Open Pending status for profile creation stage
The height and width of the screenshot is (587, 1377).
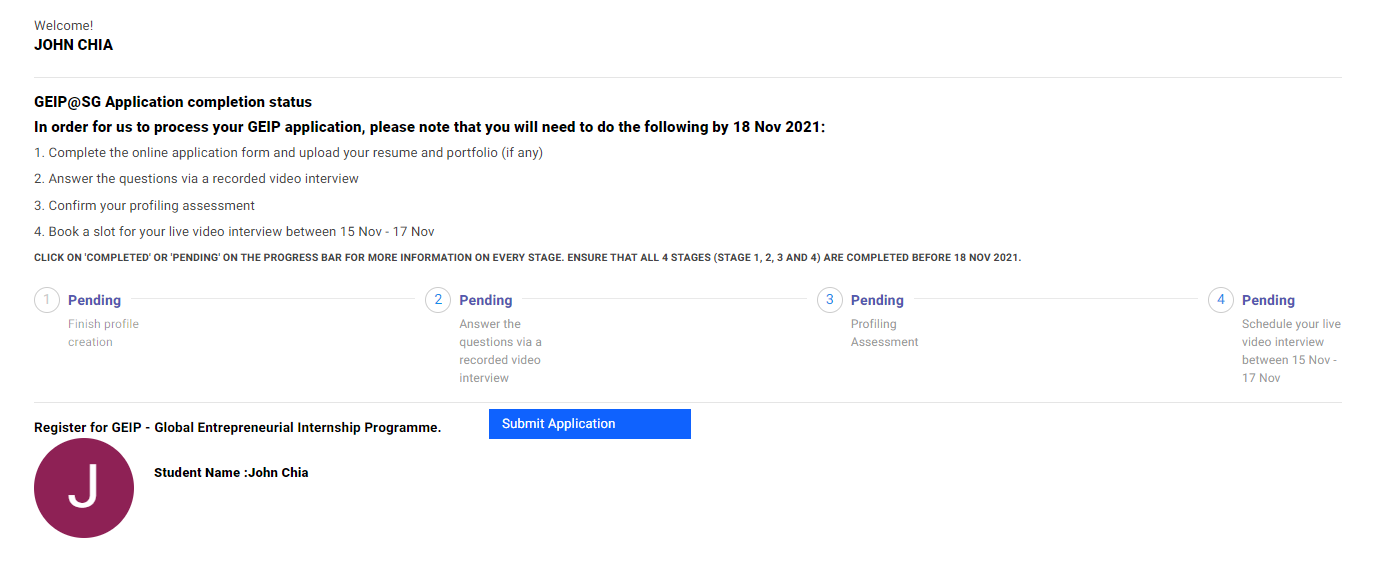94,300
